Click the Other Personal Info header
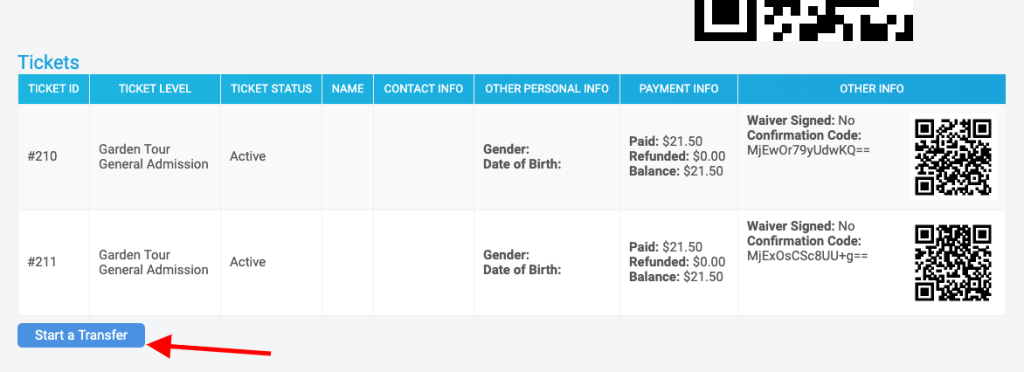Image resolution: width=1024 pixels, height=372 pixels. click(547, 89)
